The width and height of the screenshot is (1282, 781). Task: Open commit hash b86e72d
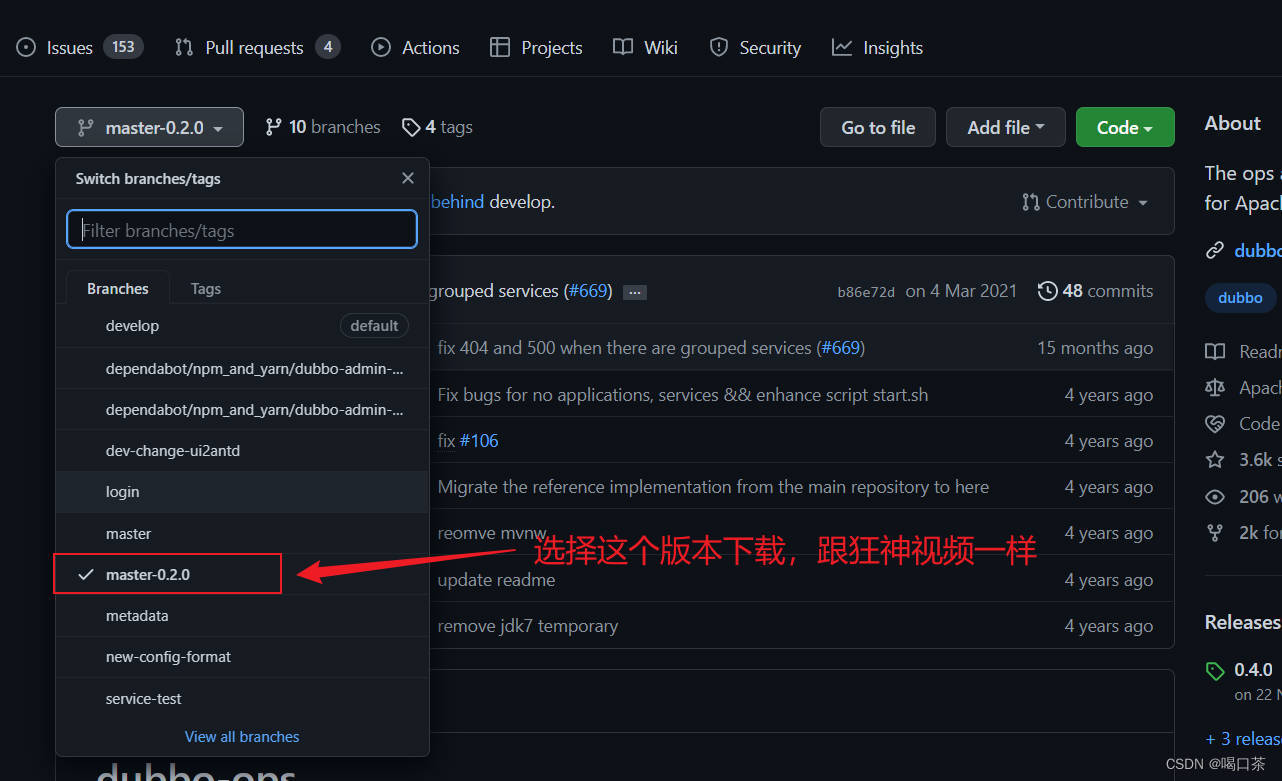(866, 292)
